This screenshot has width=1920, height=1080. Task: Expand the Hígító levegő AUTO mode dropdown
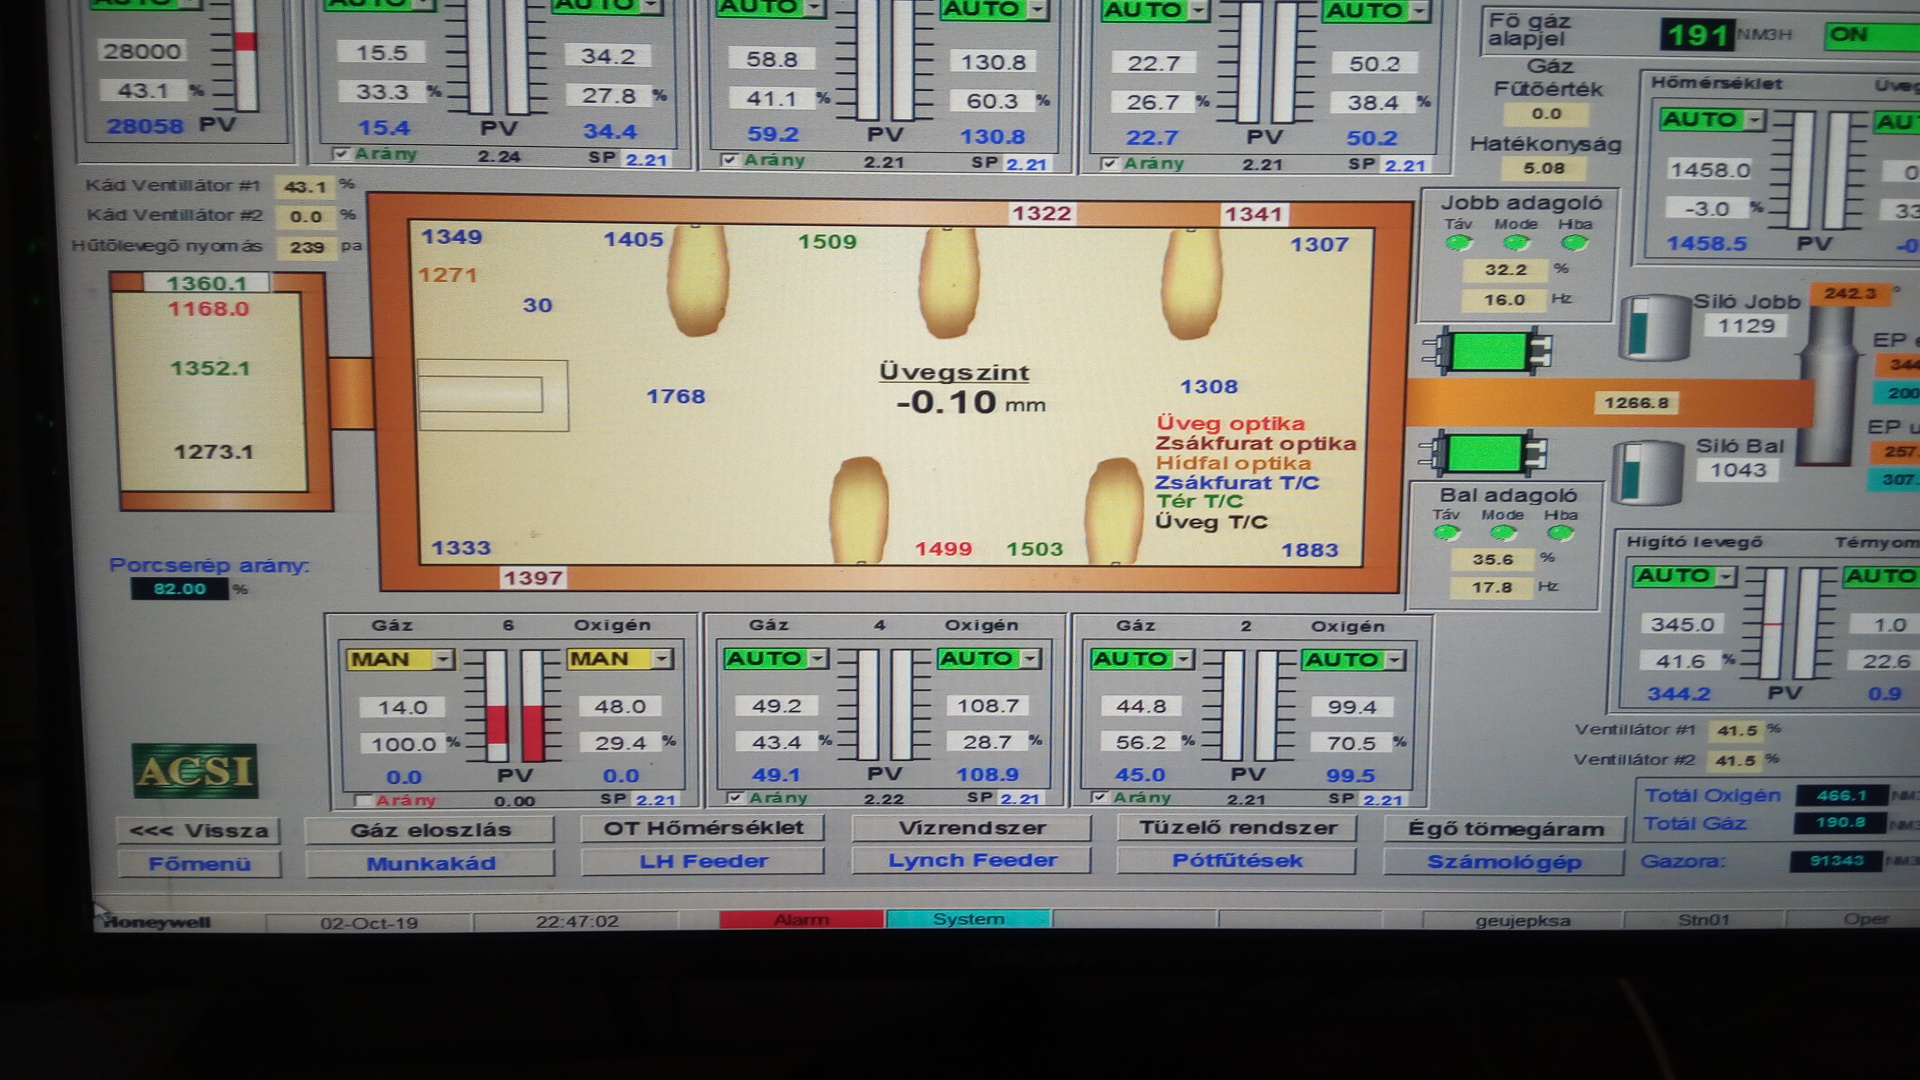pyautogui.click(x=1725, y=577)
